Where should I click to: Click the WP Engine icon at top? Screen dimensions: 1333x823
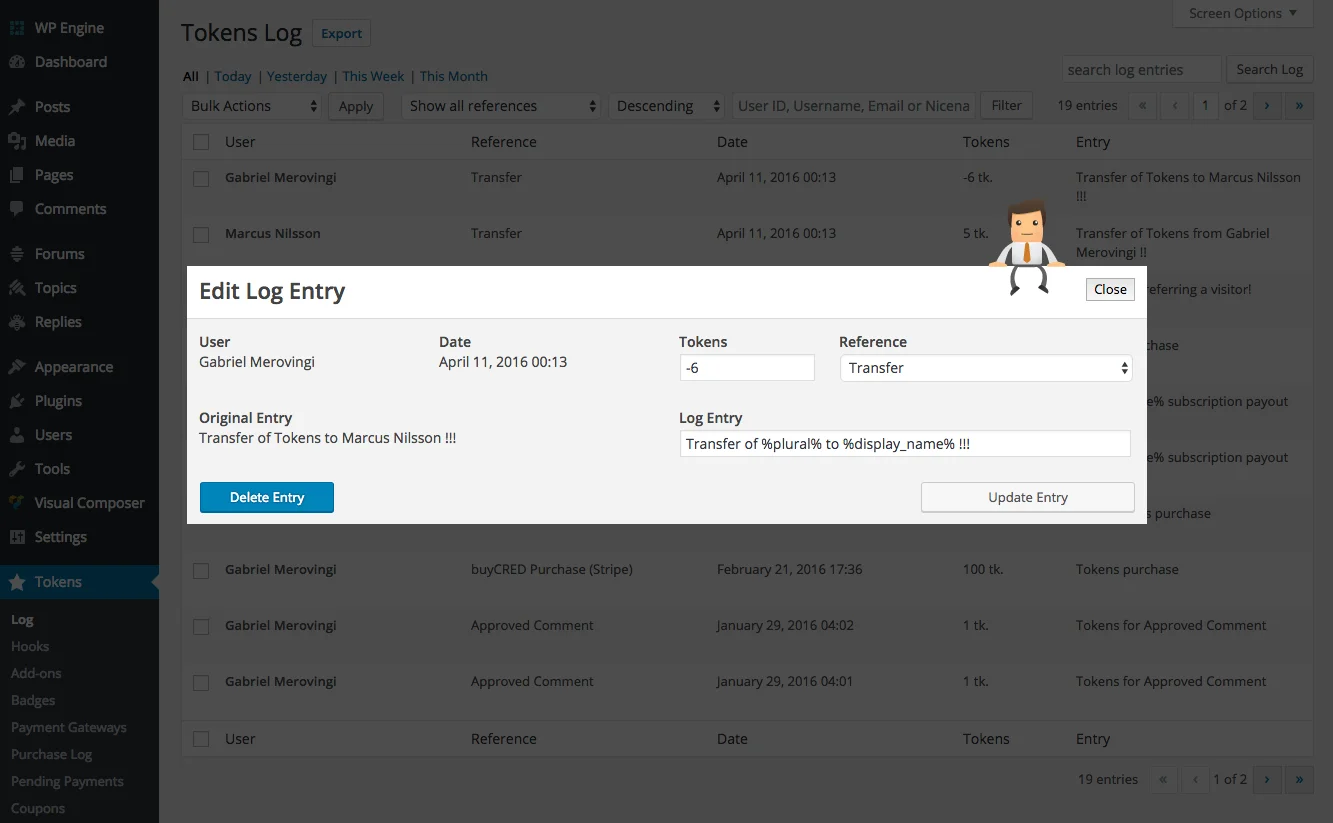pyautogui.click(x=16, y=27)
